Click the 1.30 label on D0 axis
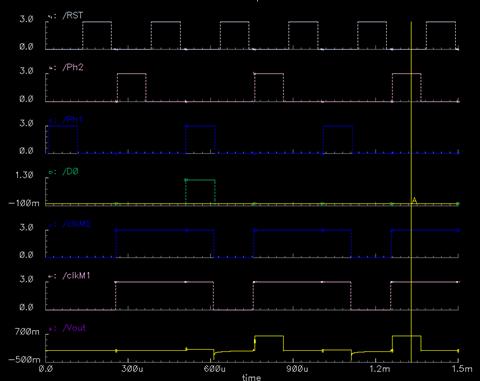480x381 pixels. click(x=24, y=175)
